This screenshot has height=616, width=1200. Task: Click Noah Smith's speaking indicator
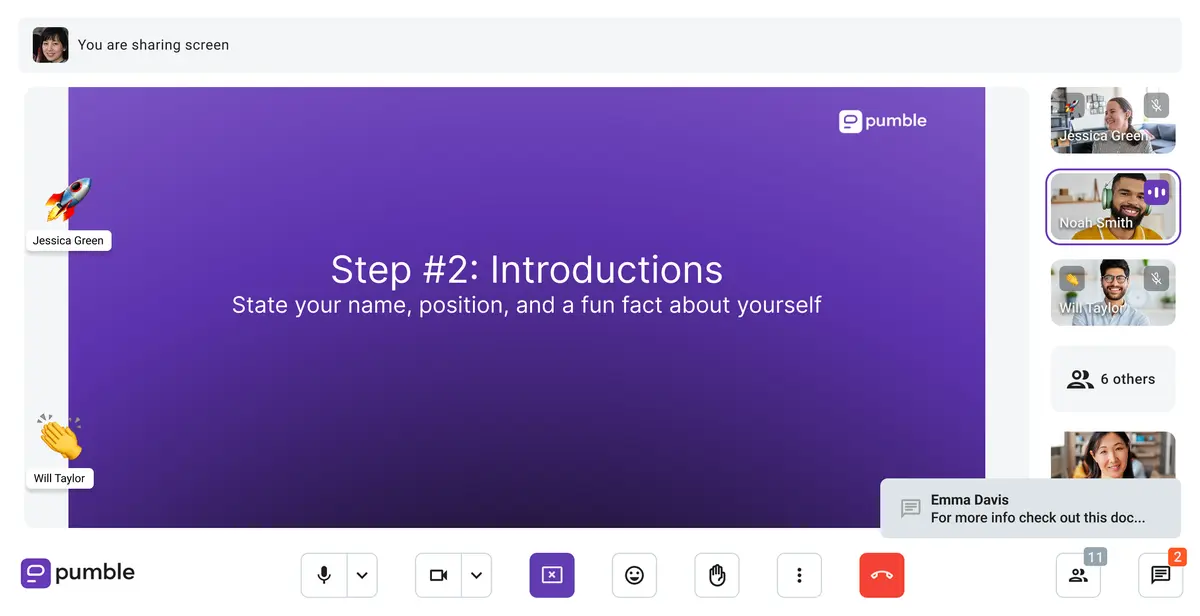[x=1157, y=191]
